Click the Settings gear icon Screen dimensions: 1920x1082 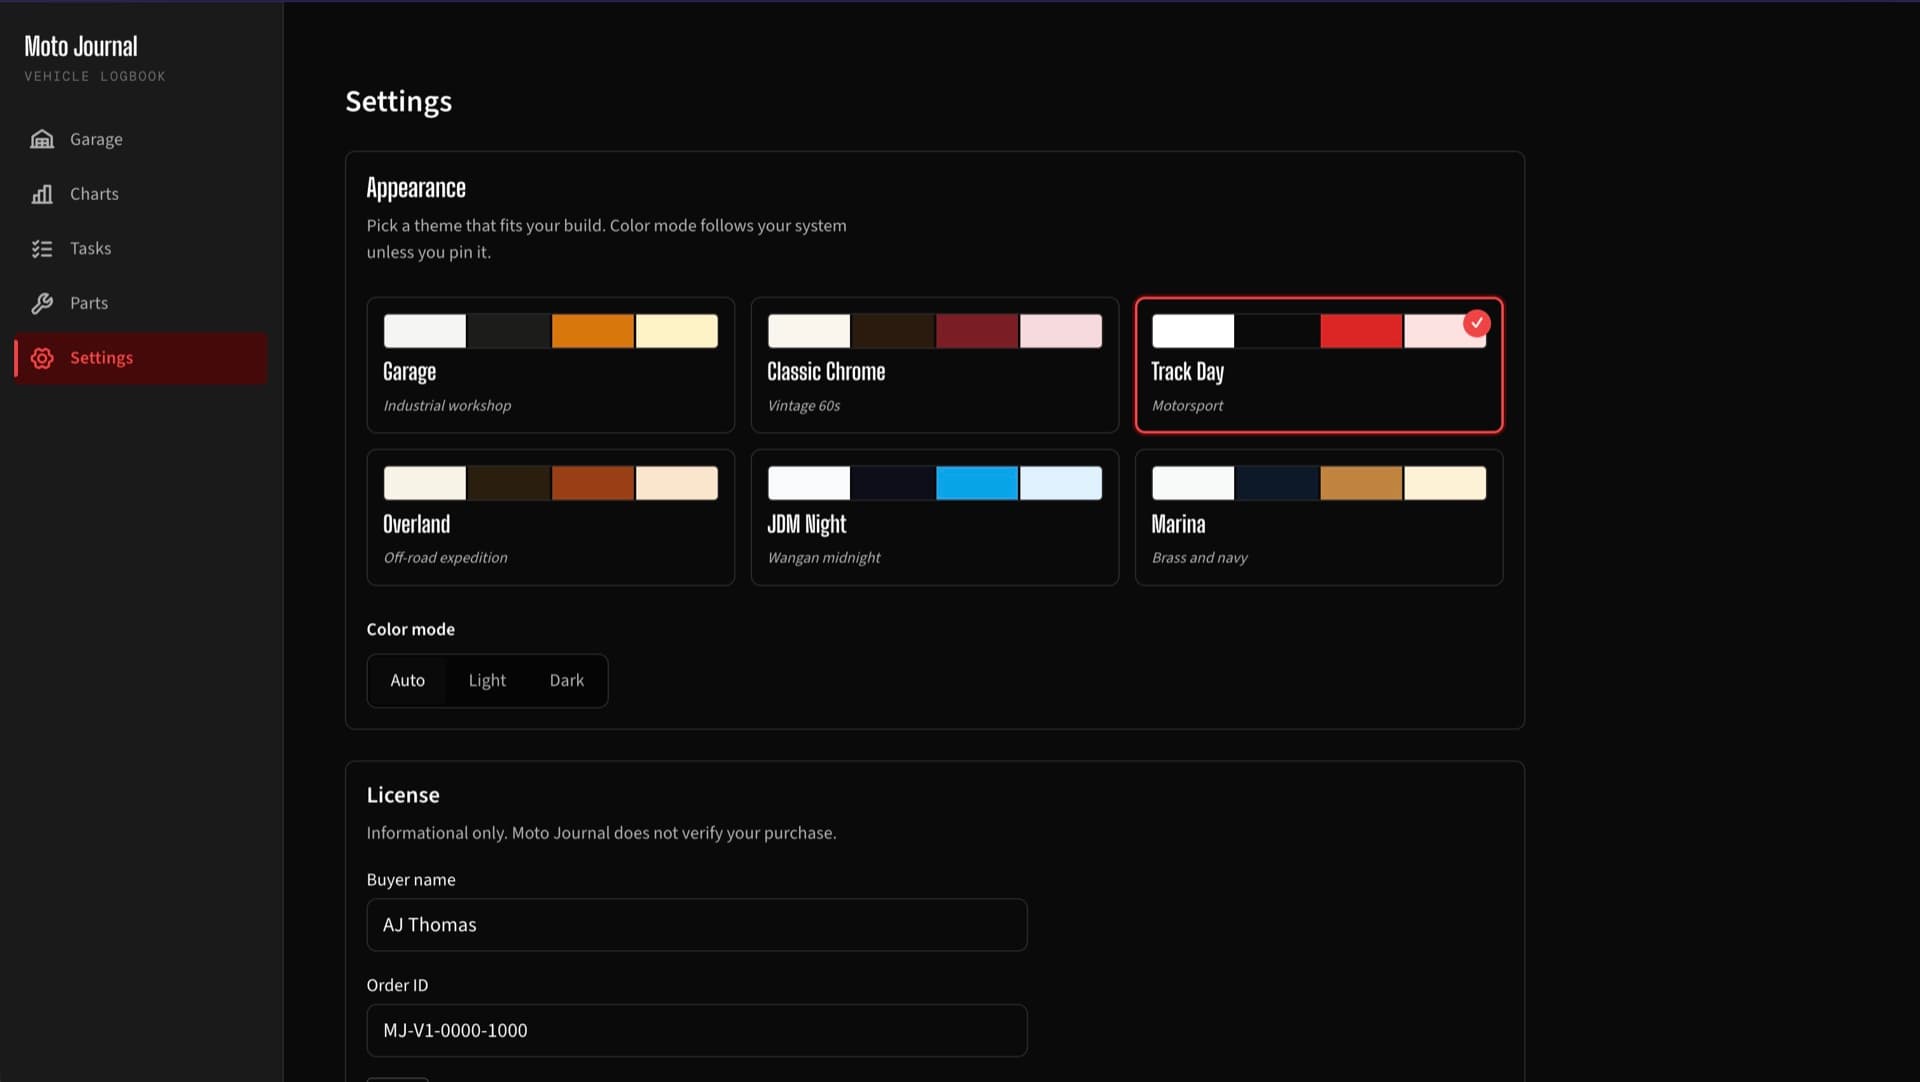click(42, 358)
